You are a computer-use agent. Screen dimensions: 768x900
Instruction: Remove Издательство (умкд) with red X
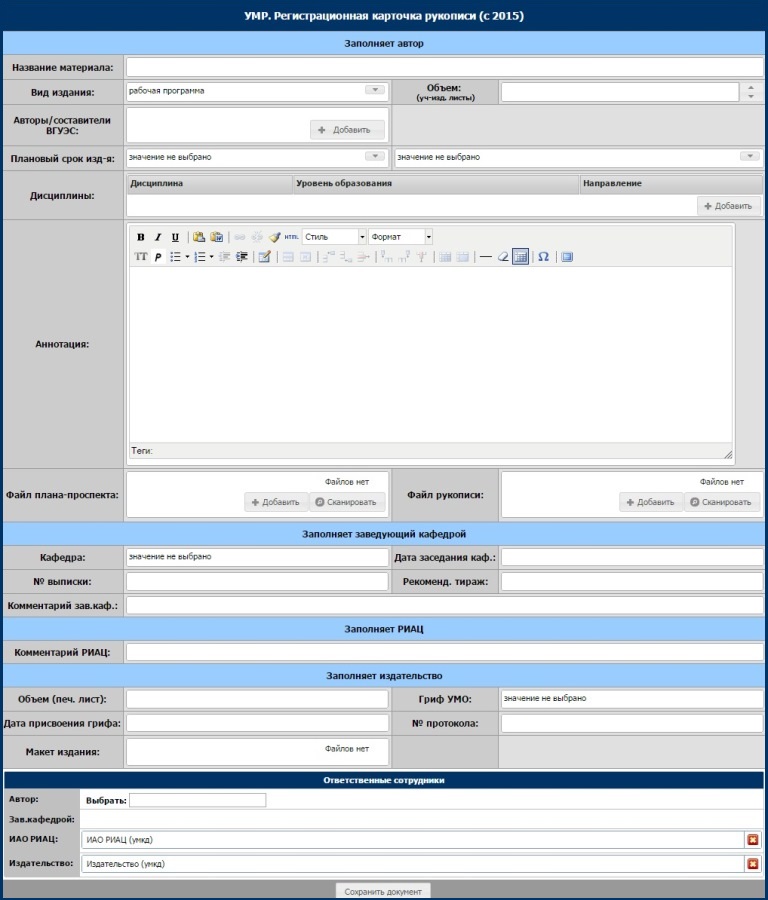click(753, 863)
